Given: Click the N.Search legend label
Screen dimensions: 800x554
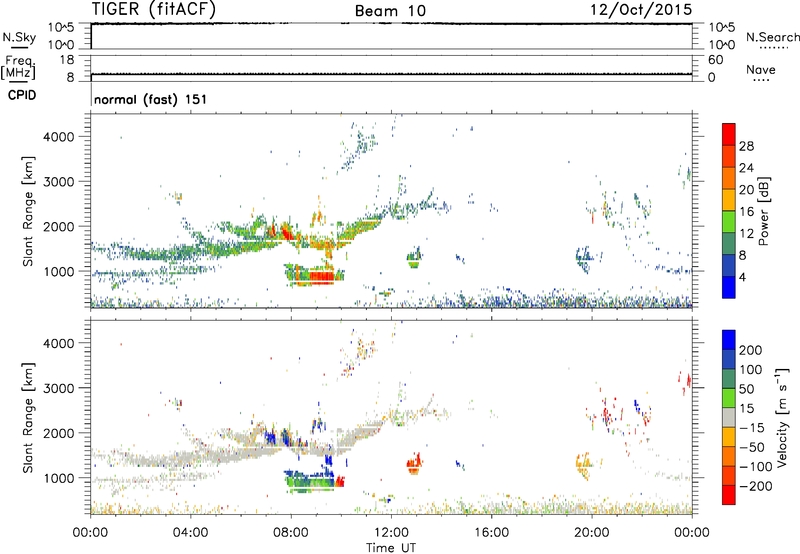Looking at the screenshot, I should (772, 37).
